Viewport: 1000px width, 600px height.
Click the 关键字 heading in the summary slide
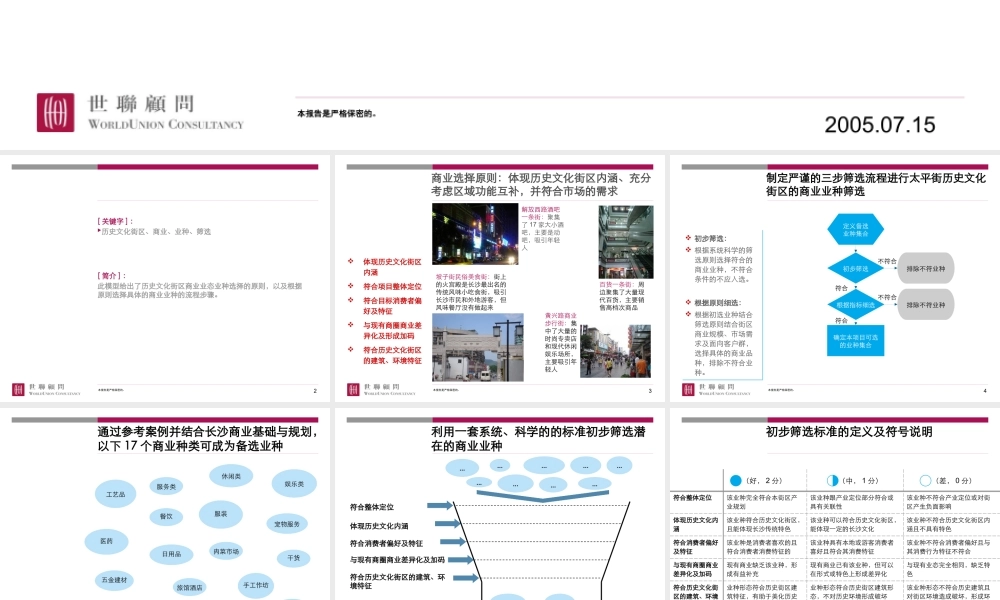point(114,221)
